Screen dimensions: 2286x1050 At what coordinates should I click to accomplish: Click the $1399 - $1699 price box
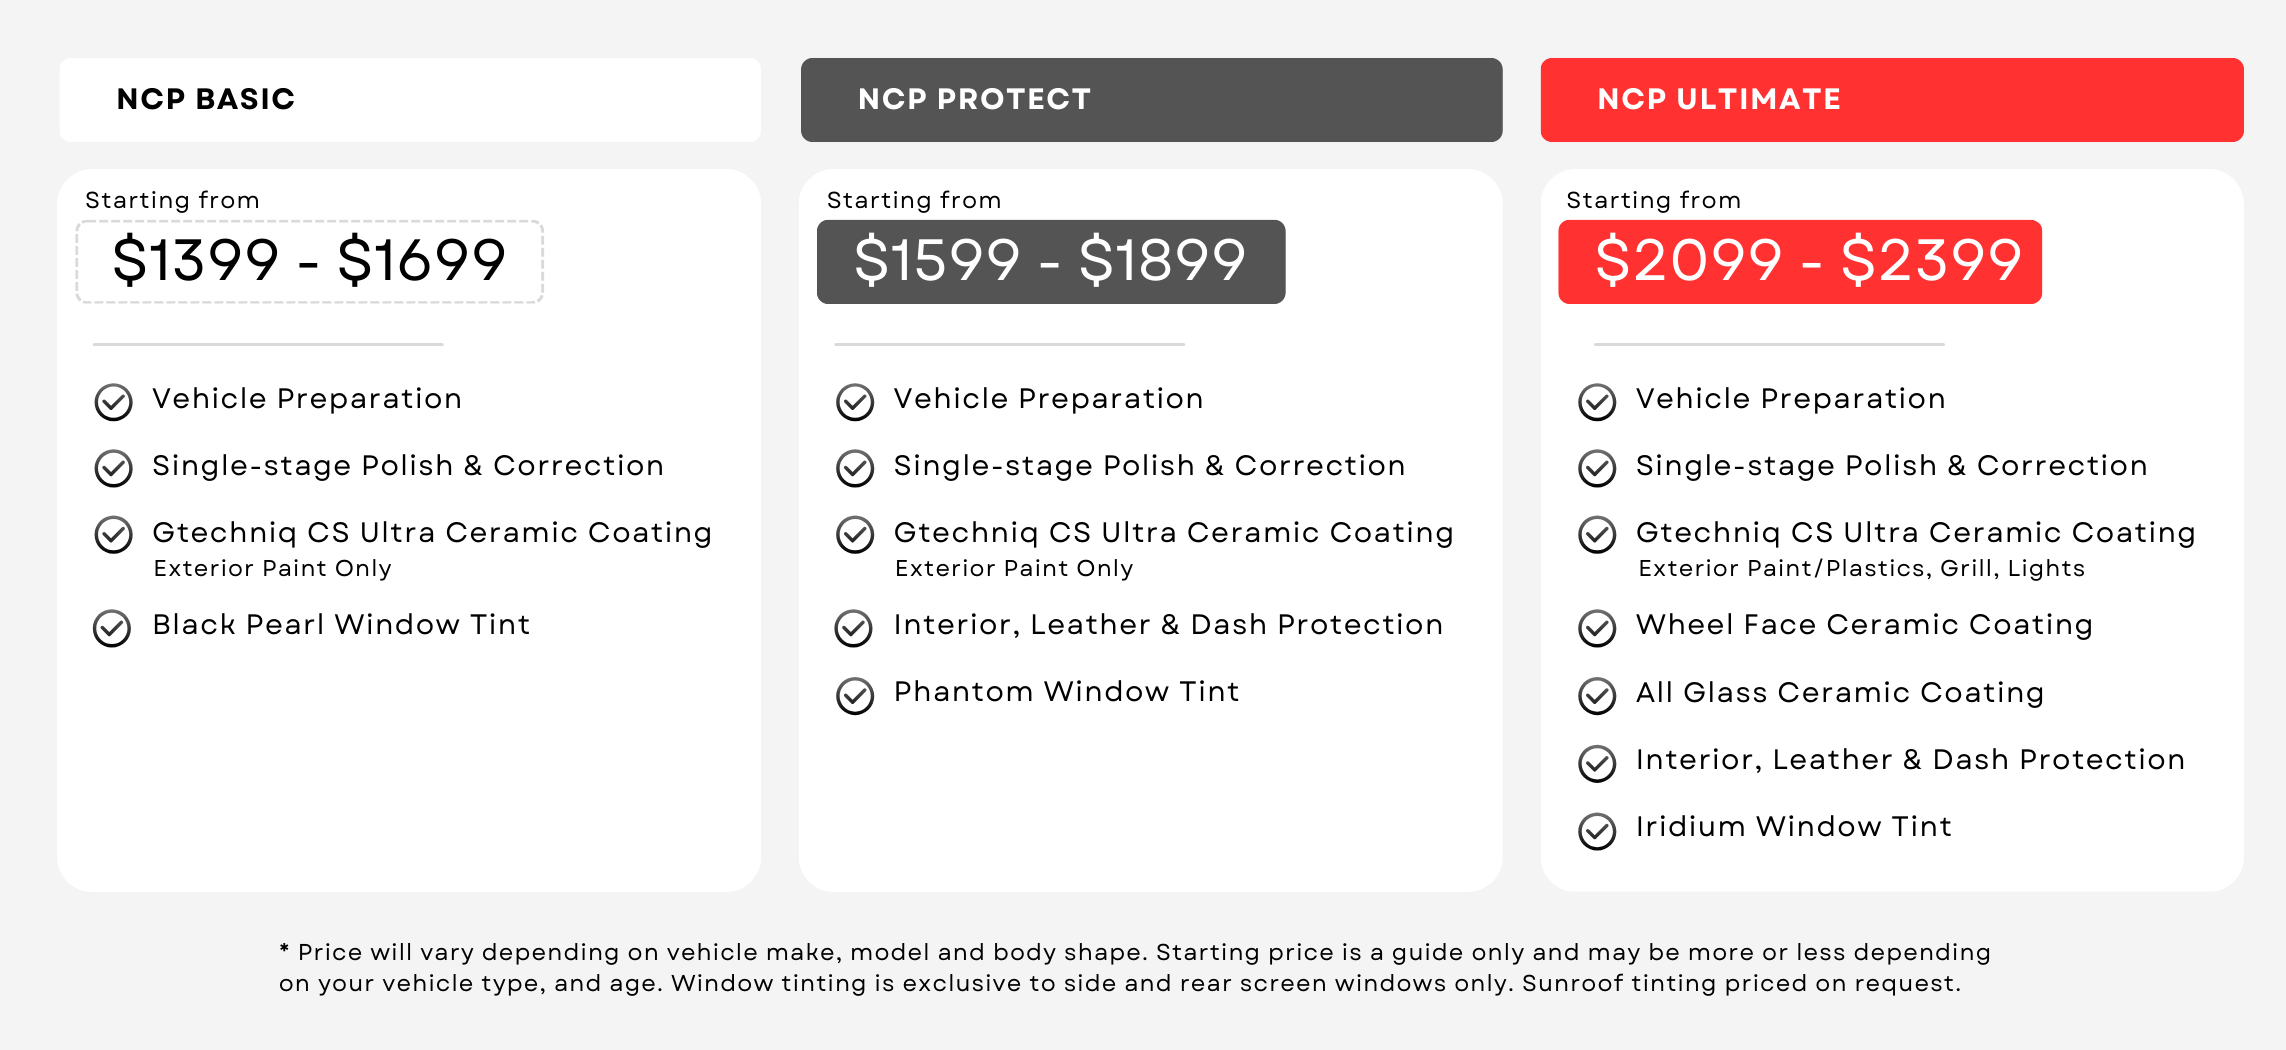tap(310, 262)
